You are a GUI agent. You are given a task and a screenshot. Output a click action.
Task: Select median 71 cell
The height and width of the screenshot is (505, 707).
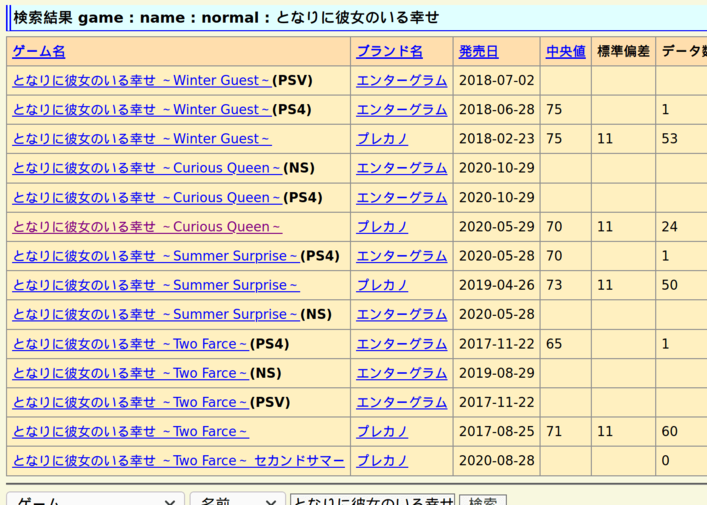(566, 432)
